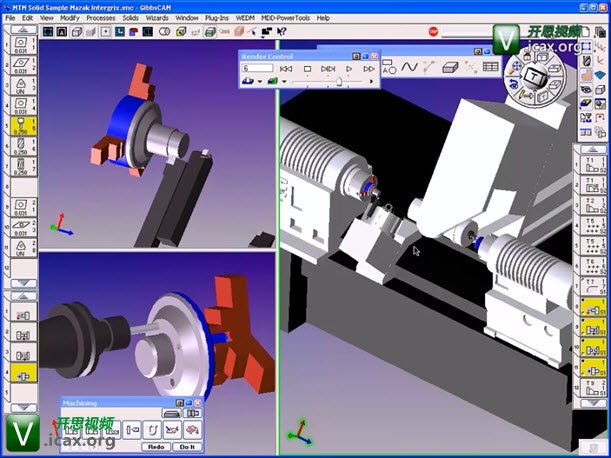Image resolution: width=611 pixels, height=458 pixels.
Task: Open the Modify menu
Action: coord(70,18)
